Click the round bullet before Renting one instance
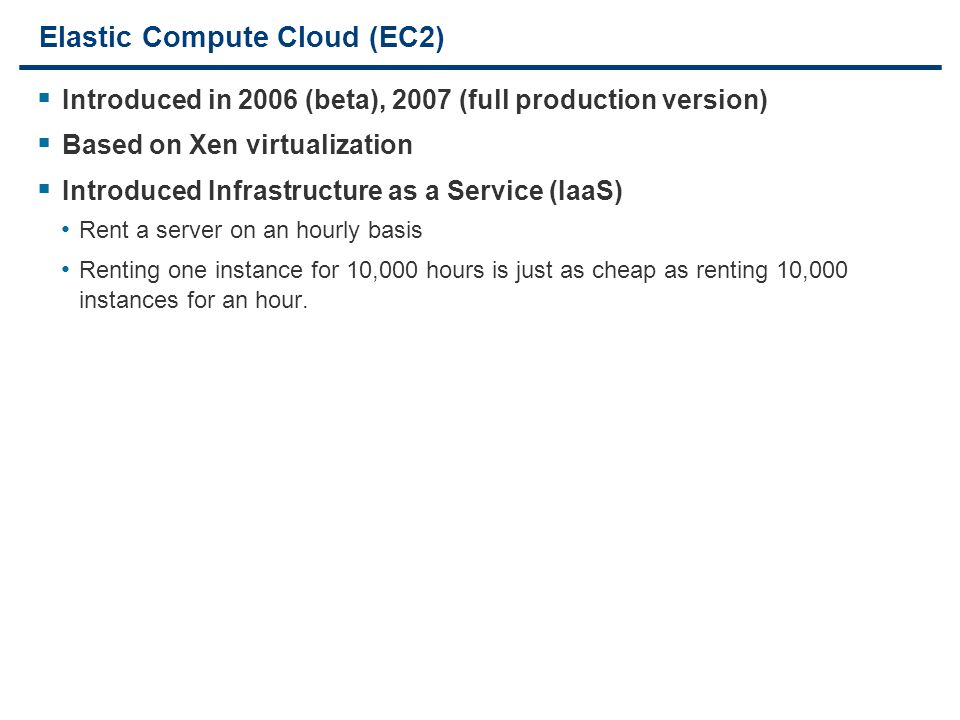This screenshot has height=720, width=960. (x=66, y=270)
